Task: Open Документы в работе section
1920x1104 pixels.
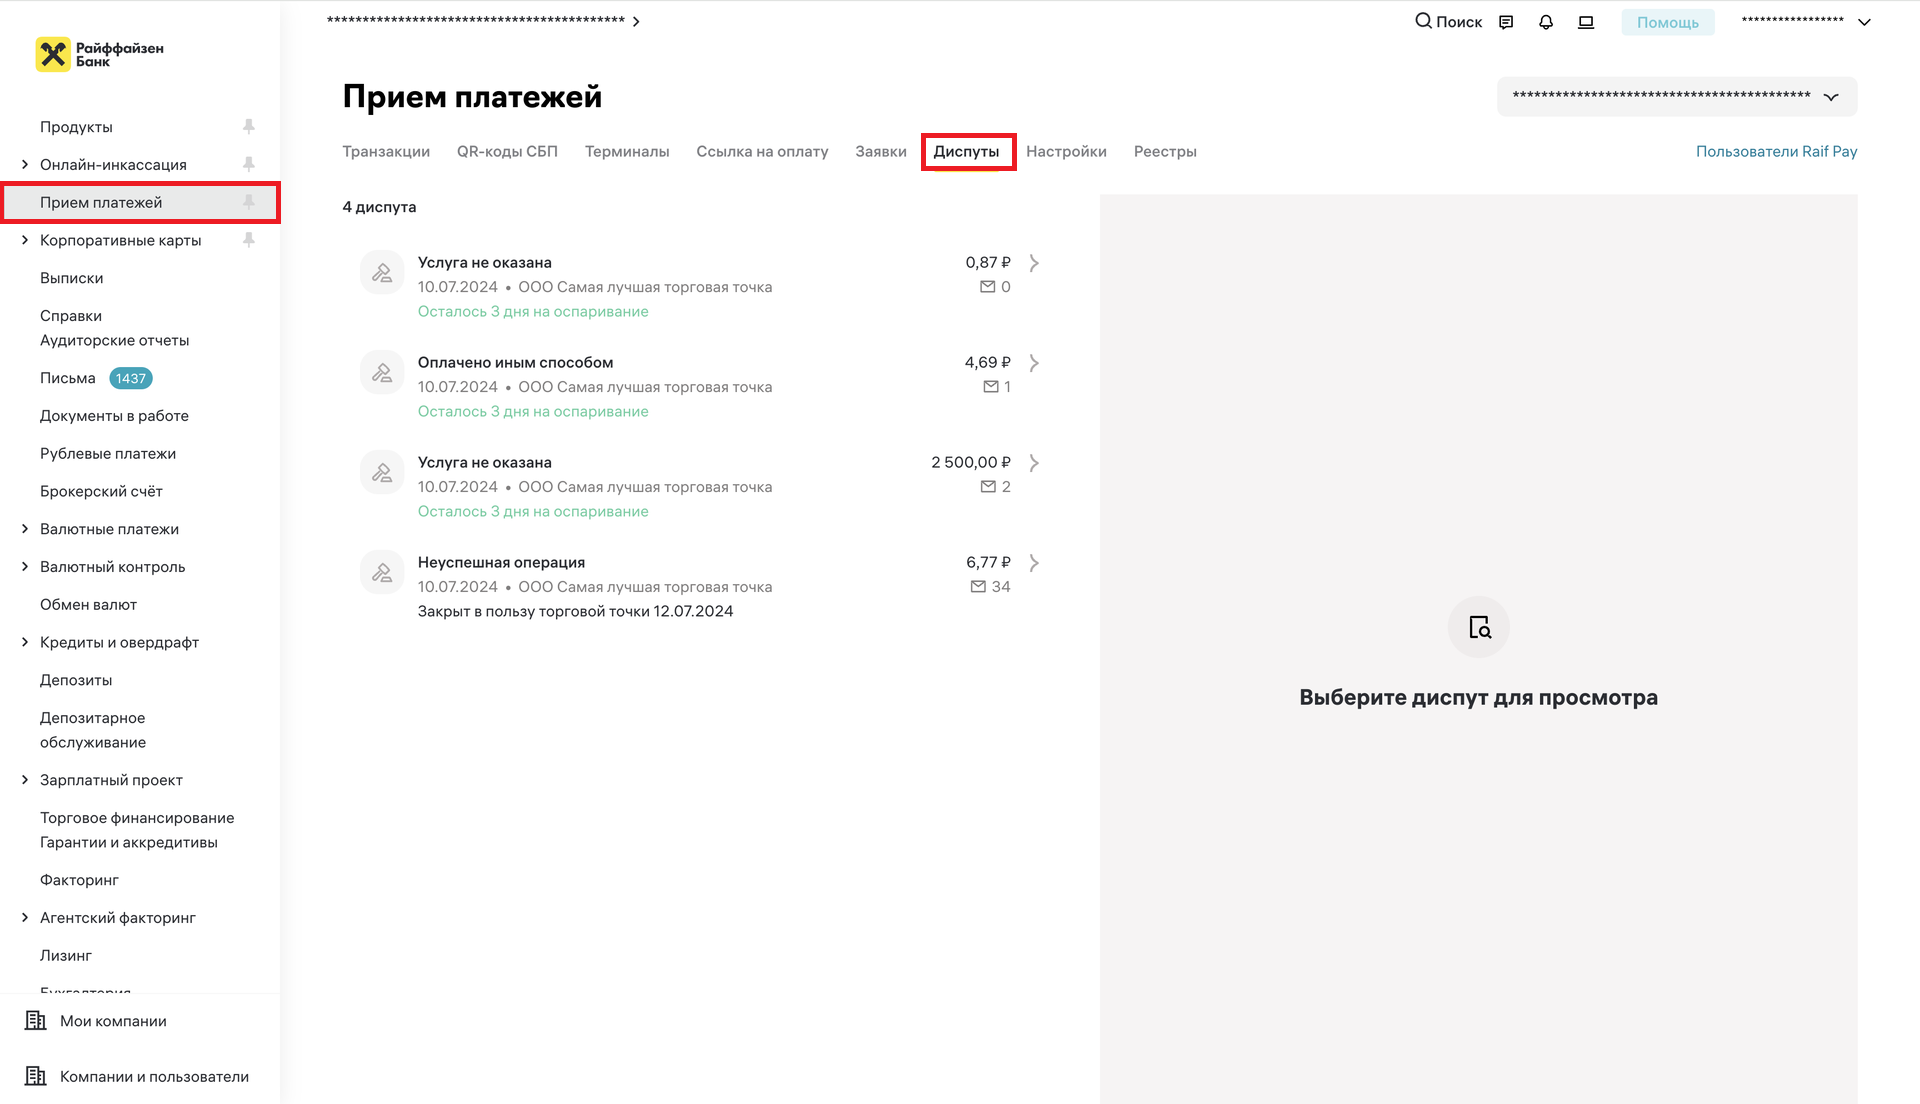Action: [x=114, y=416]
